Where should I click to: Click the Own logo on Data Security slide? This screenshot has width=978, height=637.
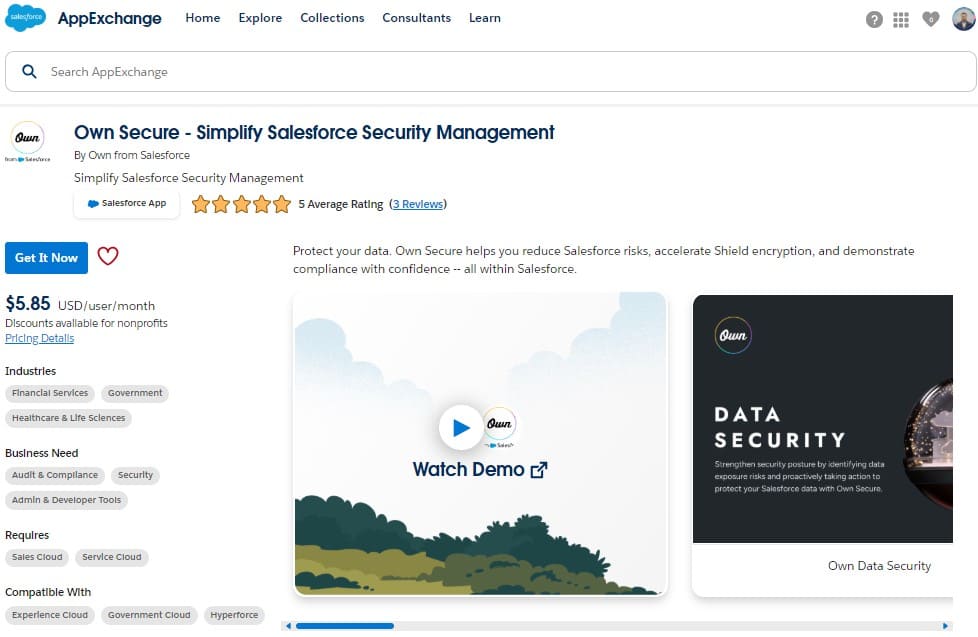[x=733, y=335]
